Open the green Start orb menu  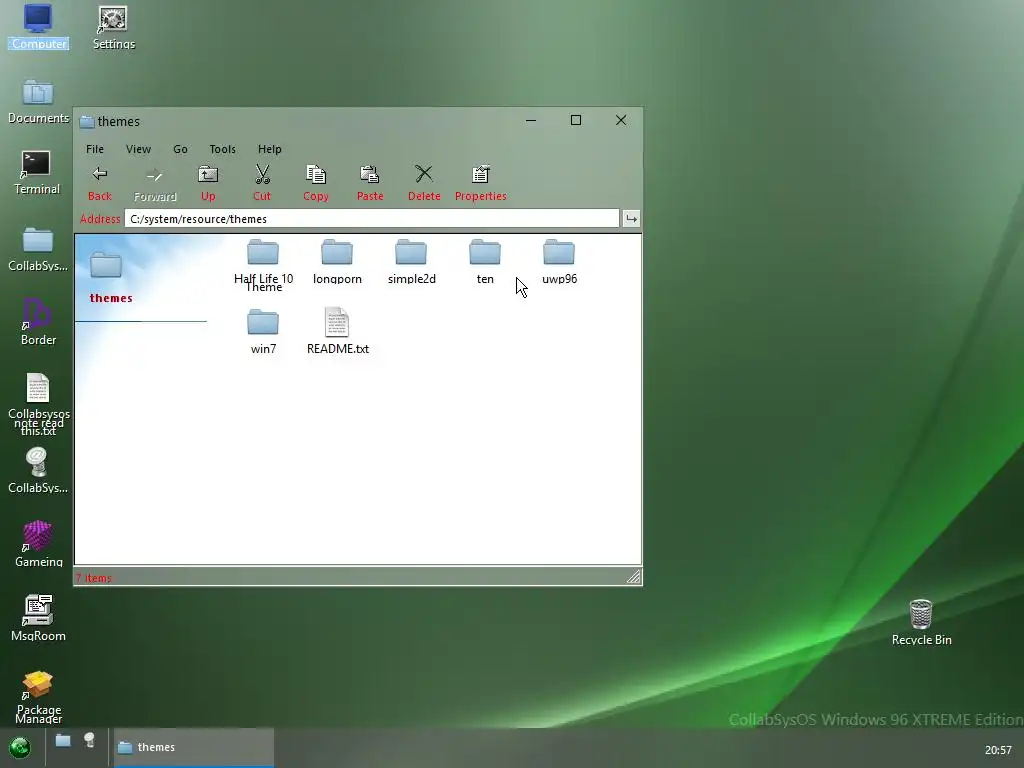(x=20, y=747)
